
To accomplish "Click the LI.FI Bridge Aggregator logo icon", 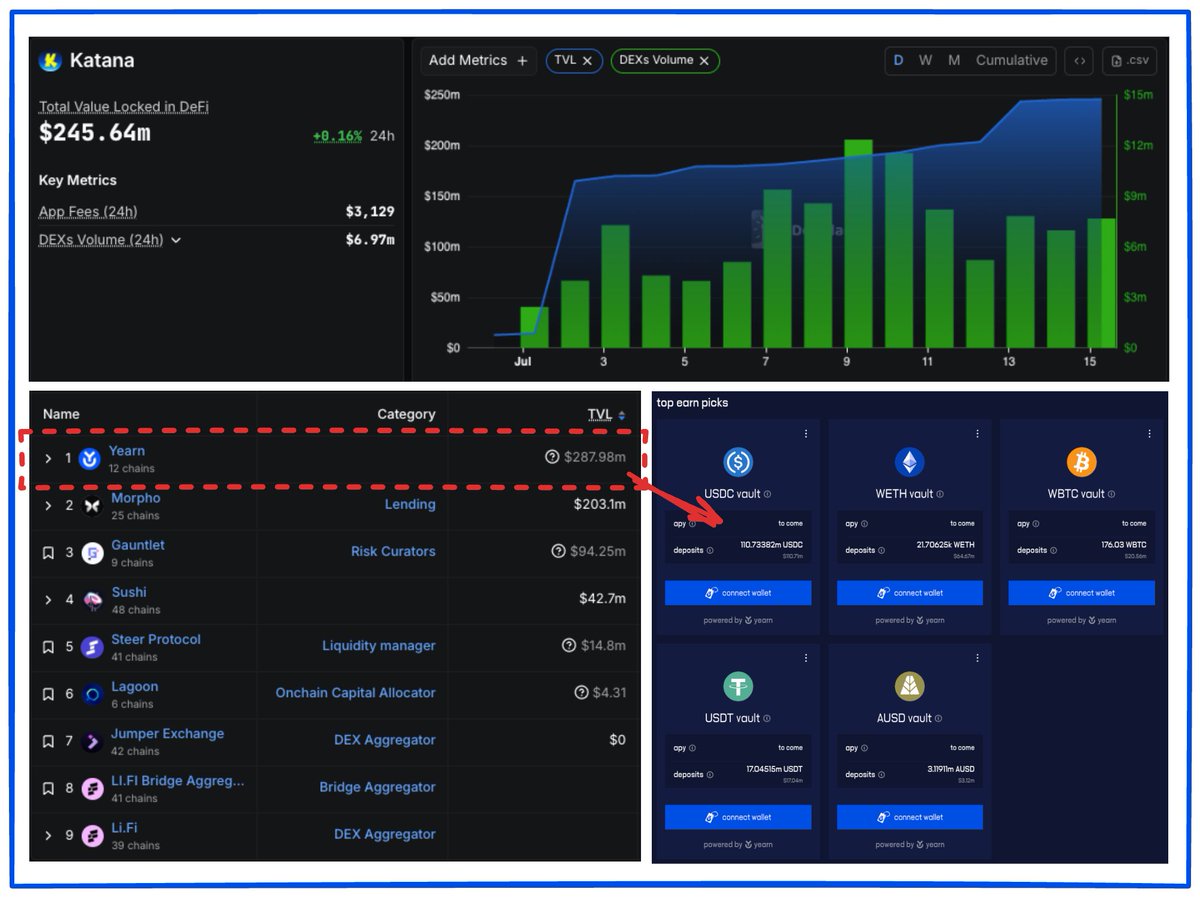I will tap(92, 788).
